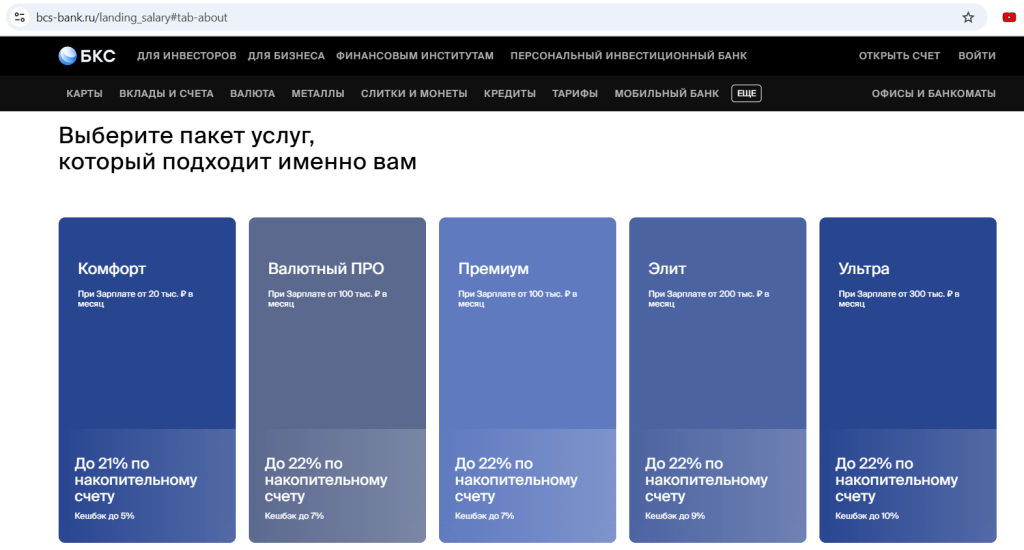
Task: Click the BCS bank logo
Action: tap(87, 56)
